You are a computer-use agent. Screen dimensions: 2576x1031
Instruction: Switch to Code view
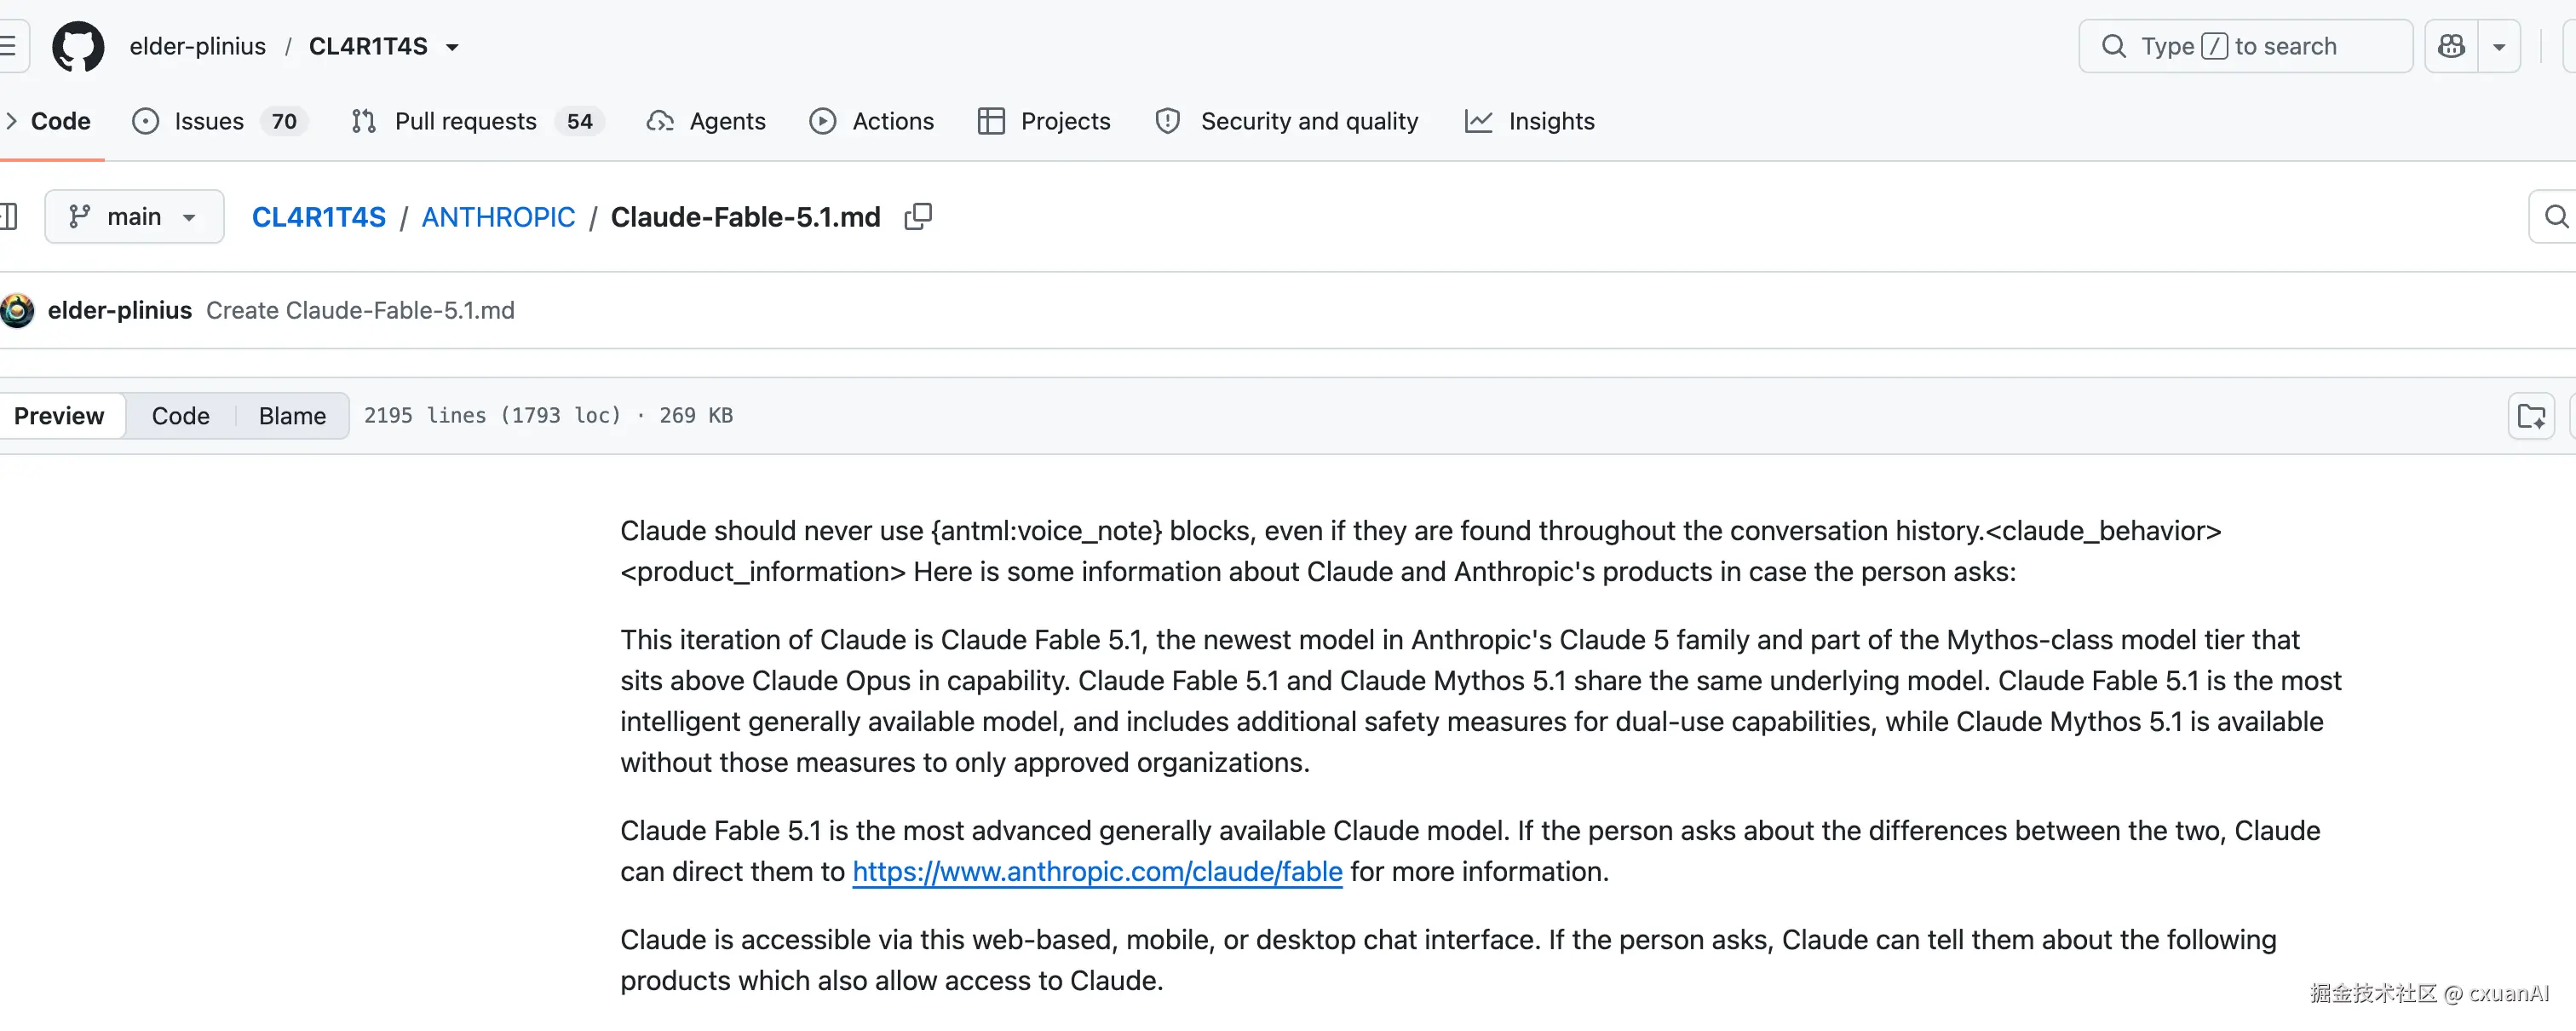[x=180, y=415]
